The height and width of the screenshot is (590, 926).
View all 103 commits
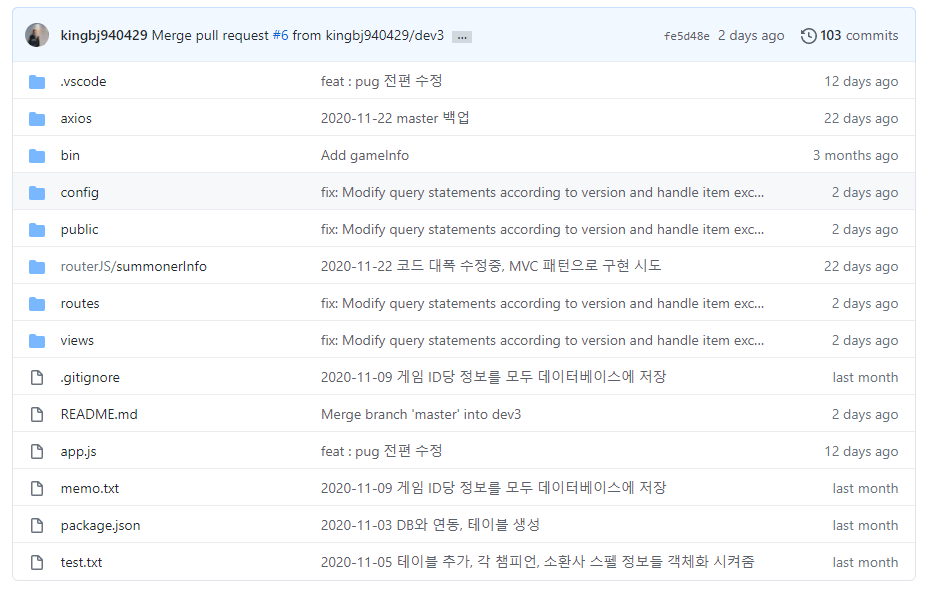859,35
